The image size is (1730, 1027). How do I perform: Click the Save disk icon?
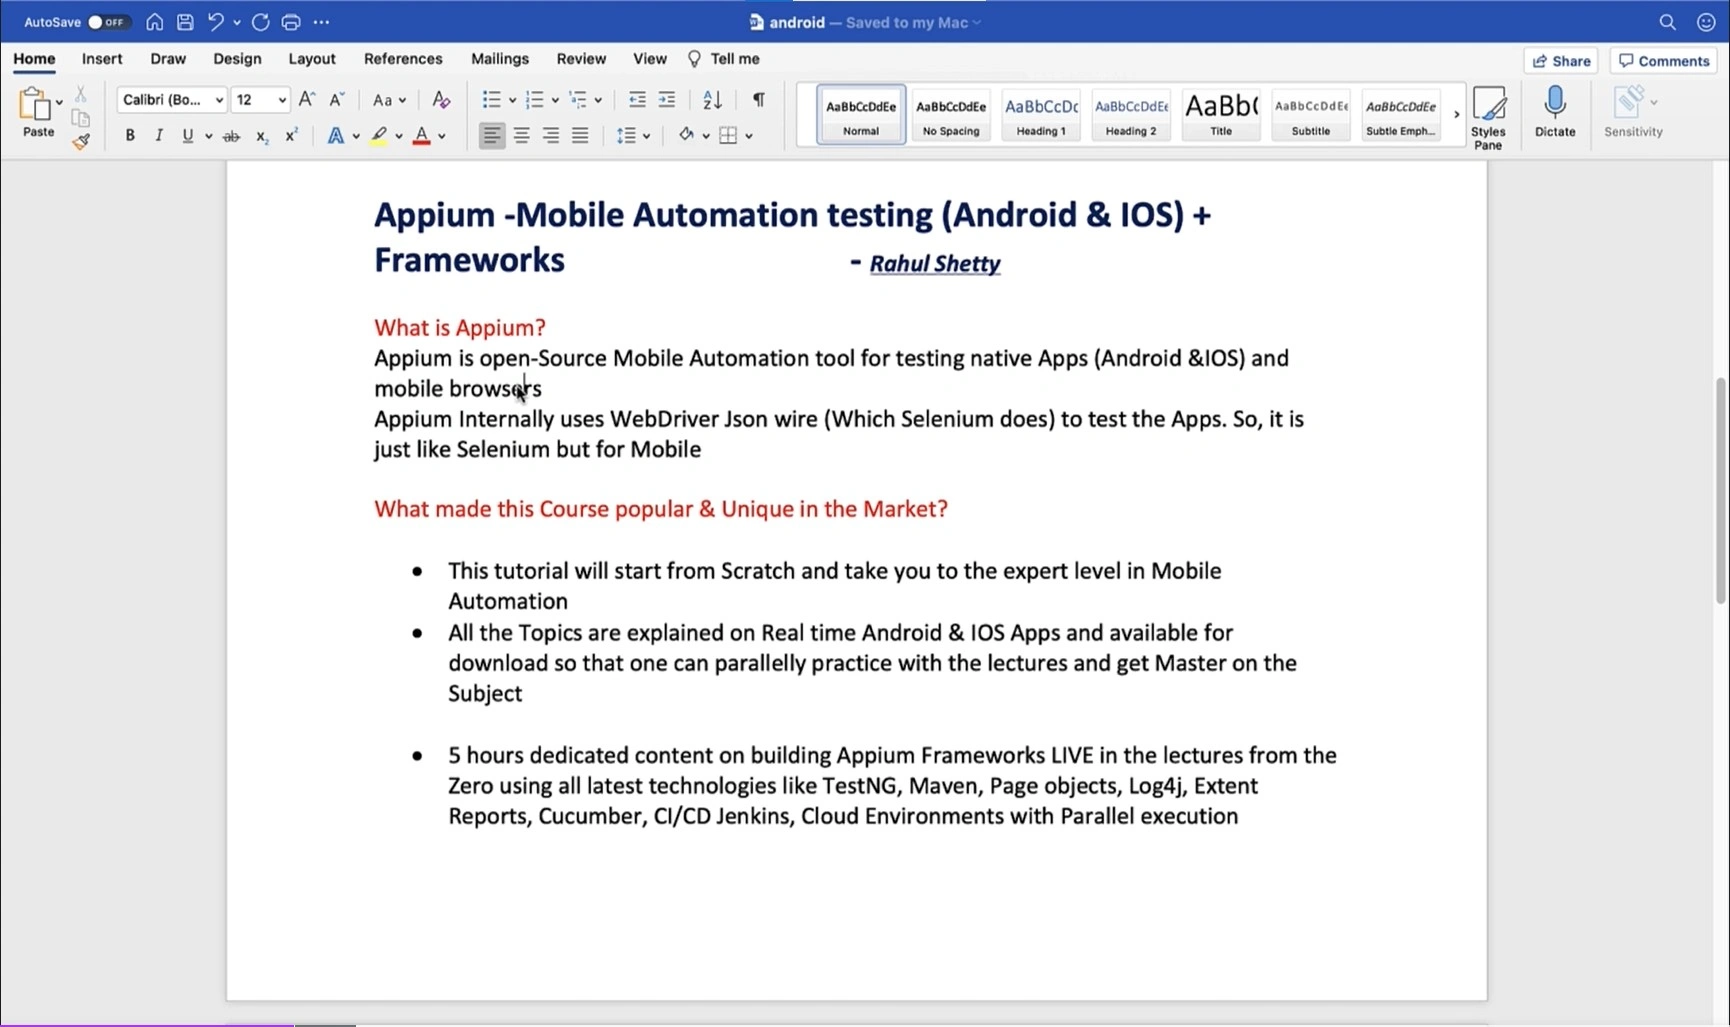coord(185,22)
